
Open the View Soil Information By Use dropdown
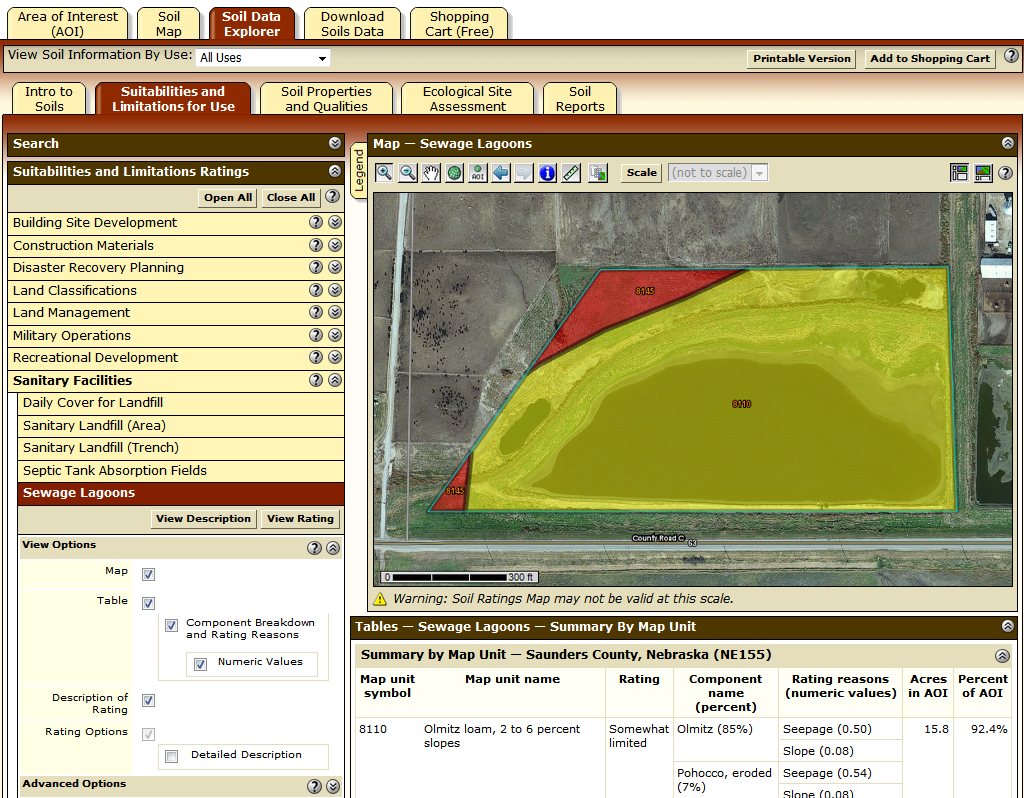click(262, 58)
